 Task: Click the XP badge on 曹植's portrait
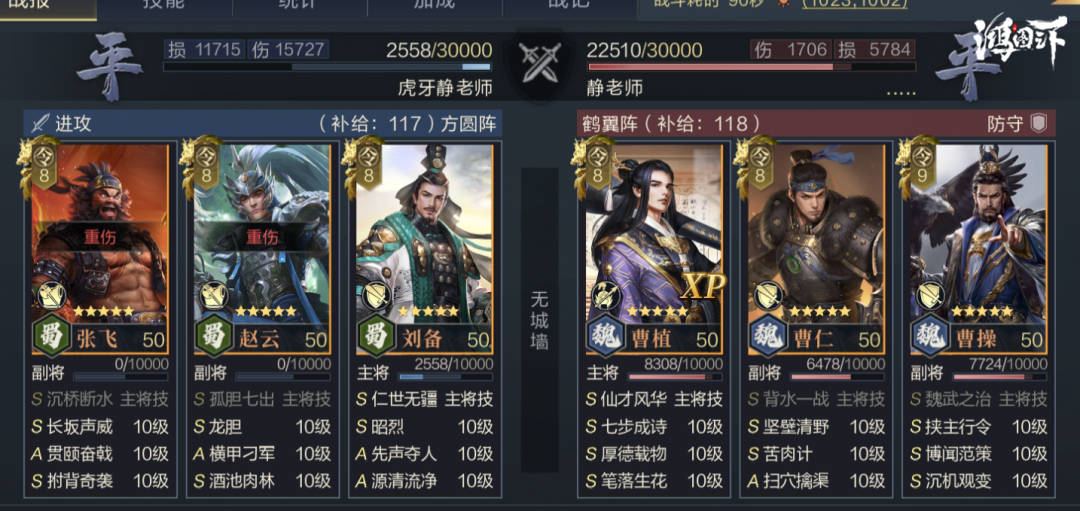tap(703, 287)
